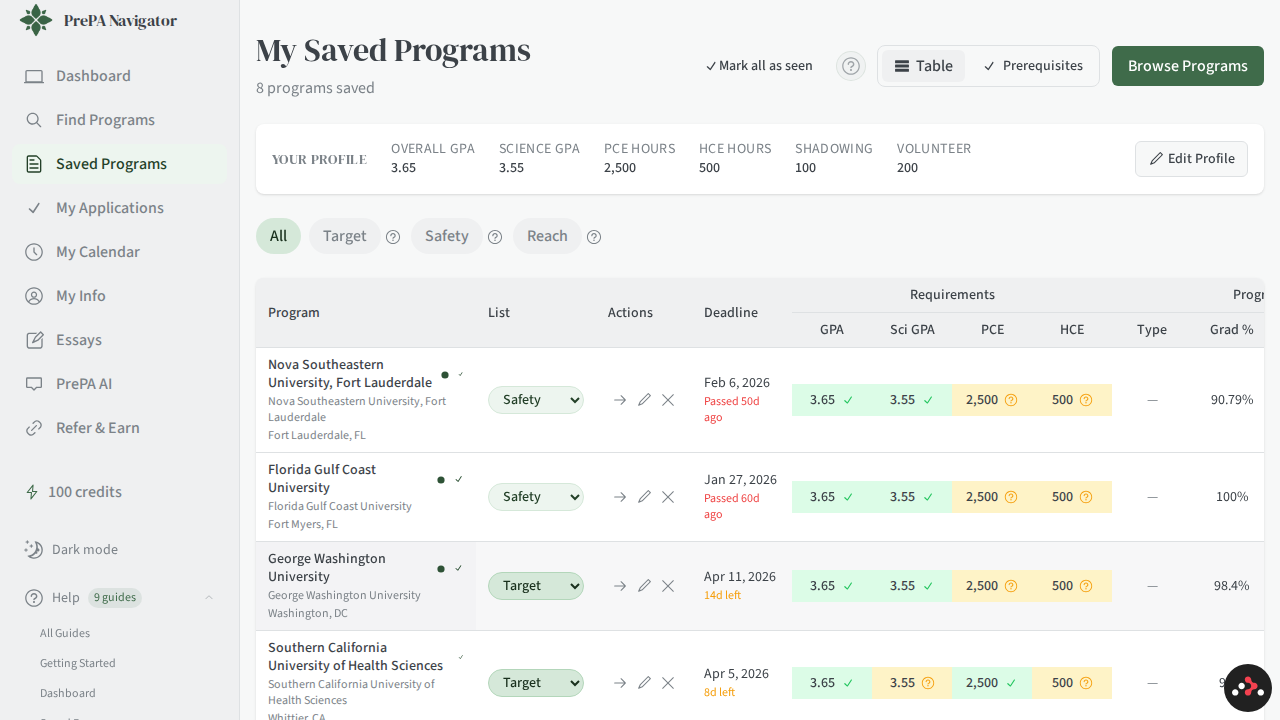Edit the George Washington University entry

tap(644, 586)
